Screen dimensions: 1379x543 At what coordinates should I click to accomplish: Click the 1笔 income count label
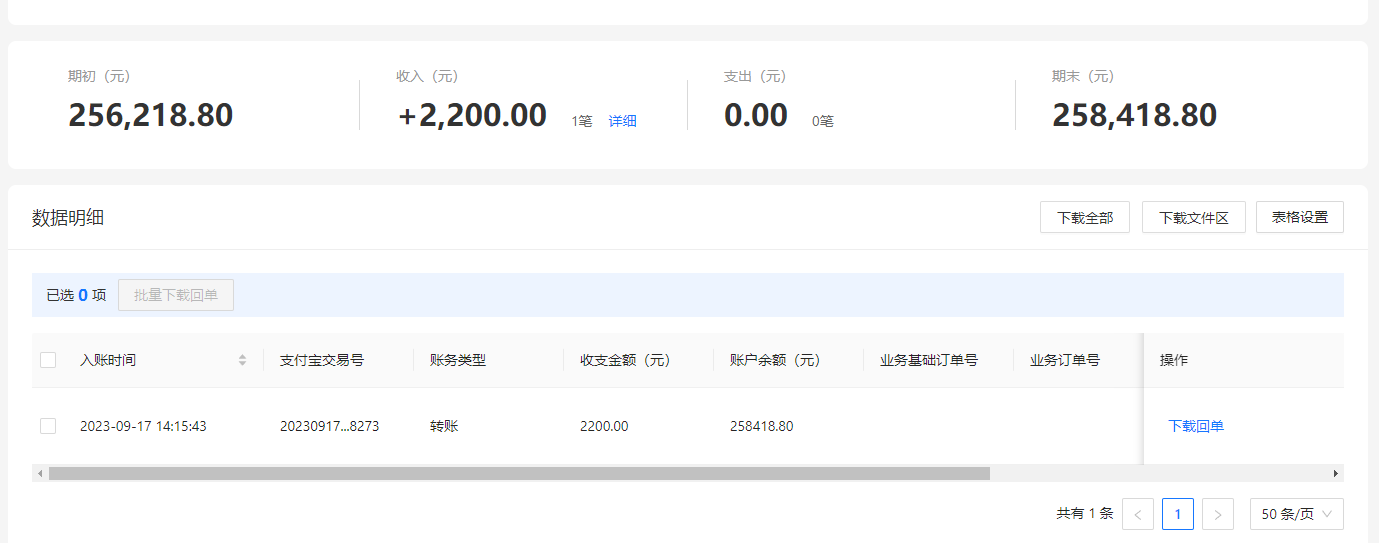(582, 121)
